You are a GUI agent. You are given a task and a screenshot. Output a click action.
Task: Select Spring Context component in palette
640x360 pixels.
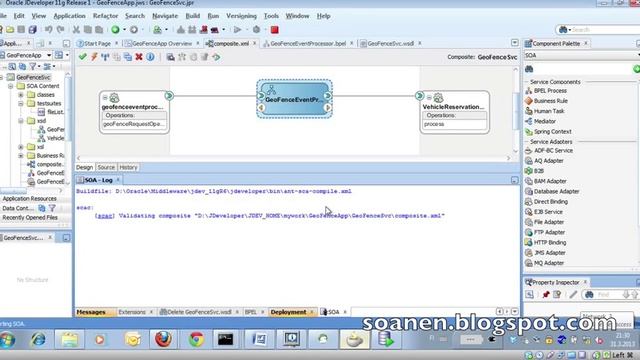click(548, 131)
